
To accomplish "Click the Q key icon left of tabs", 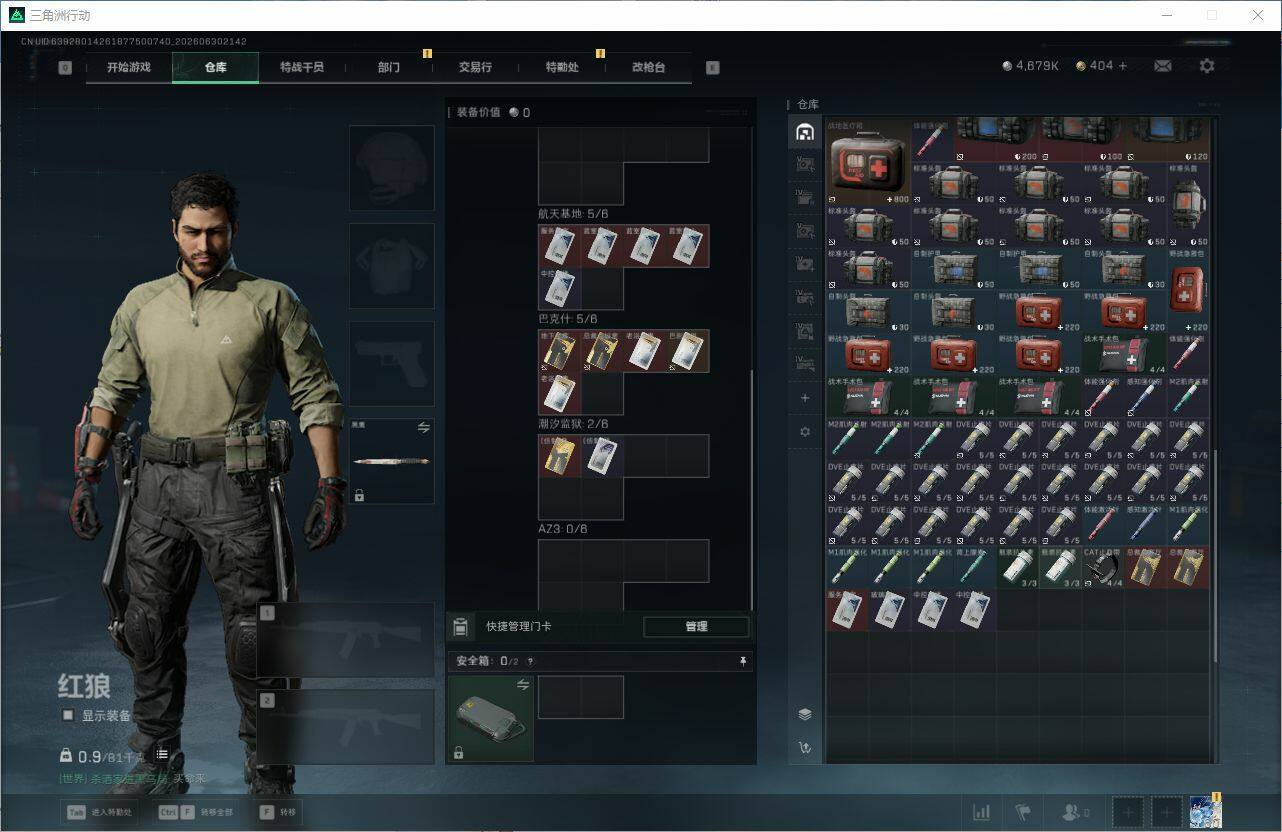I will coord(65,68).
